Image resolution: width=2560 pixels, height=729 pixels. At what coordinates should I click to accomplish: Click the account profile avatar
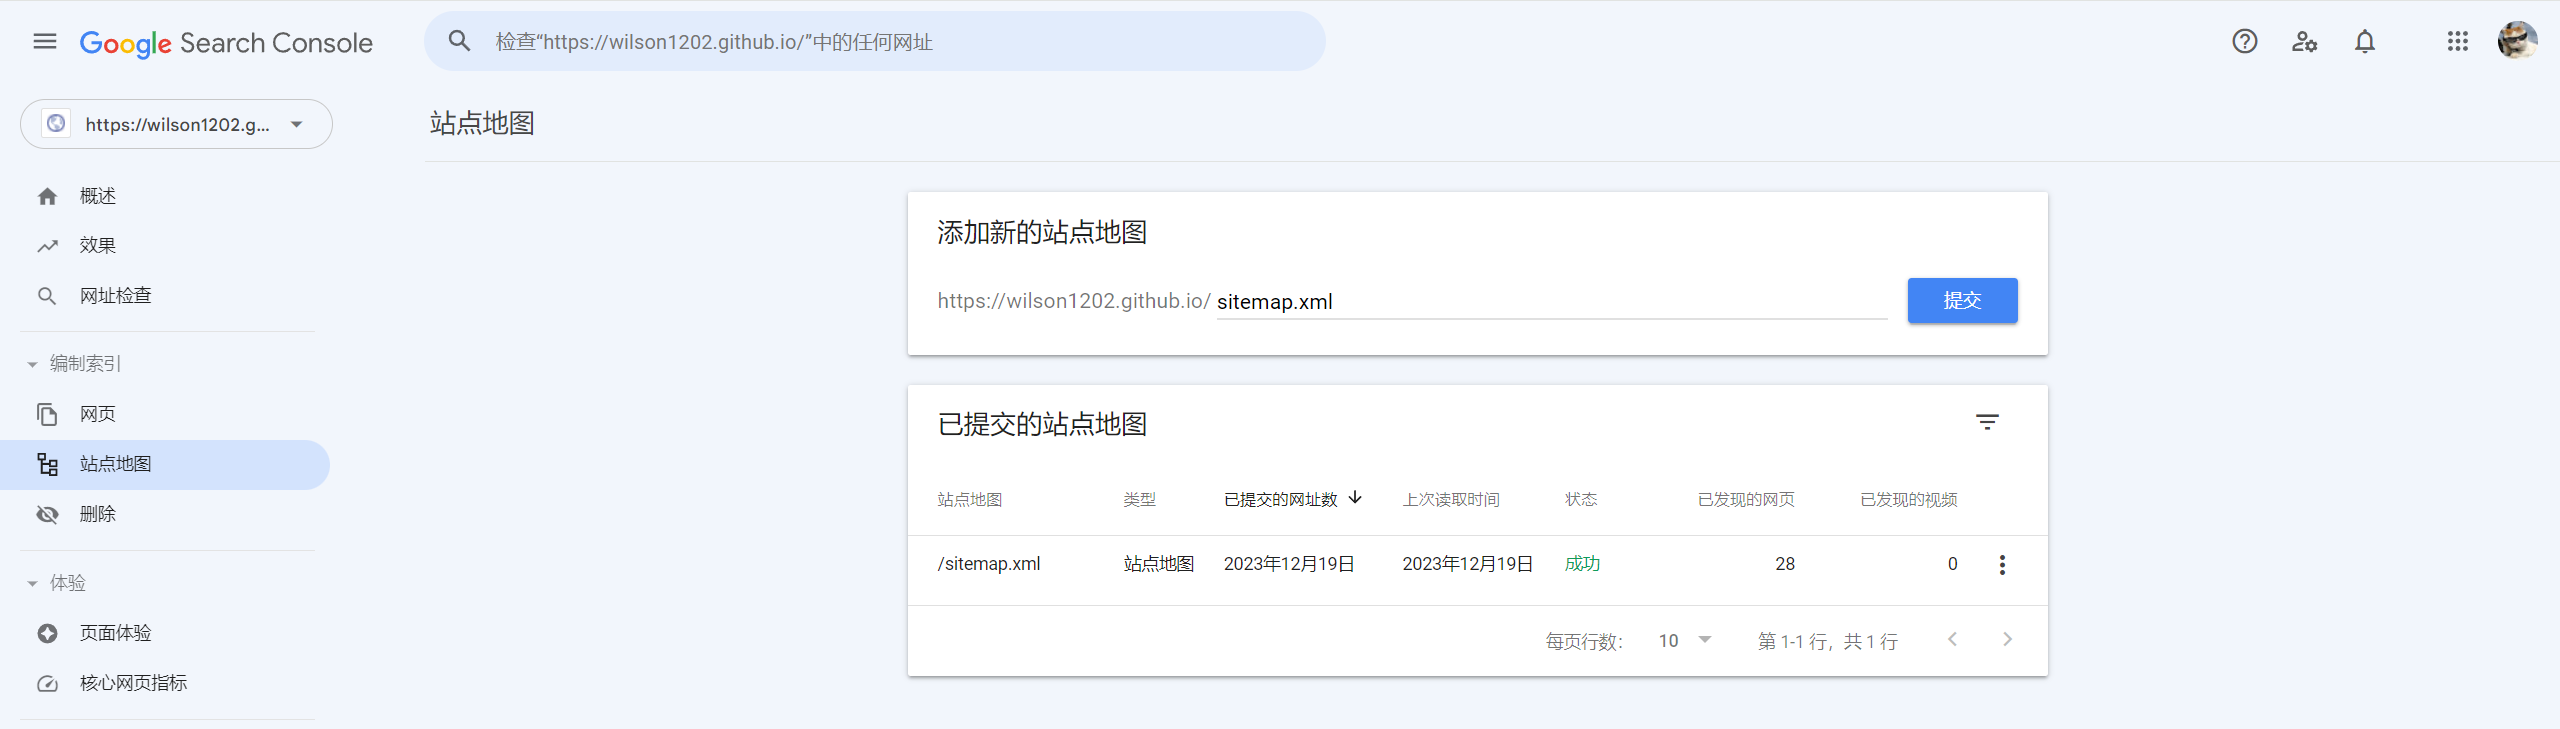[x=2517, y=41]
